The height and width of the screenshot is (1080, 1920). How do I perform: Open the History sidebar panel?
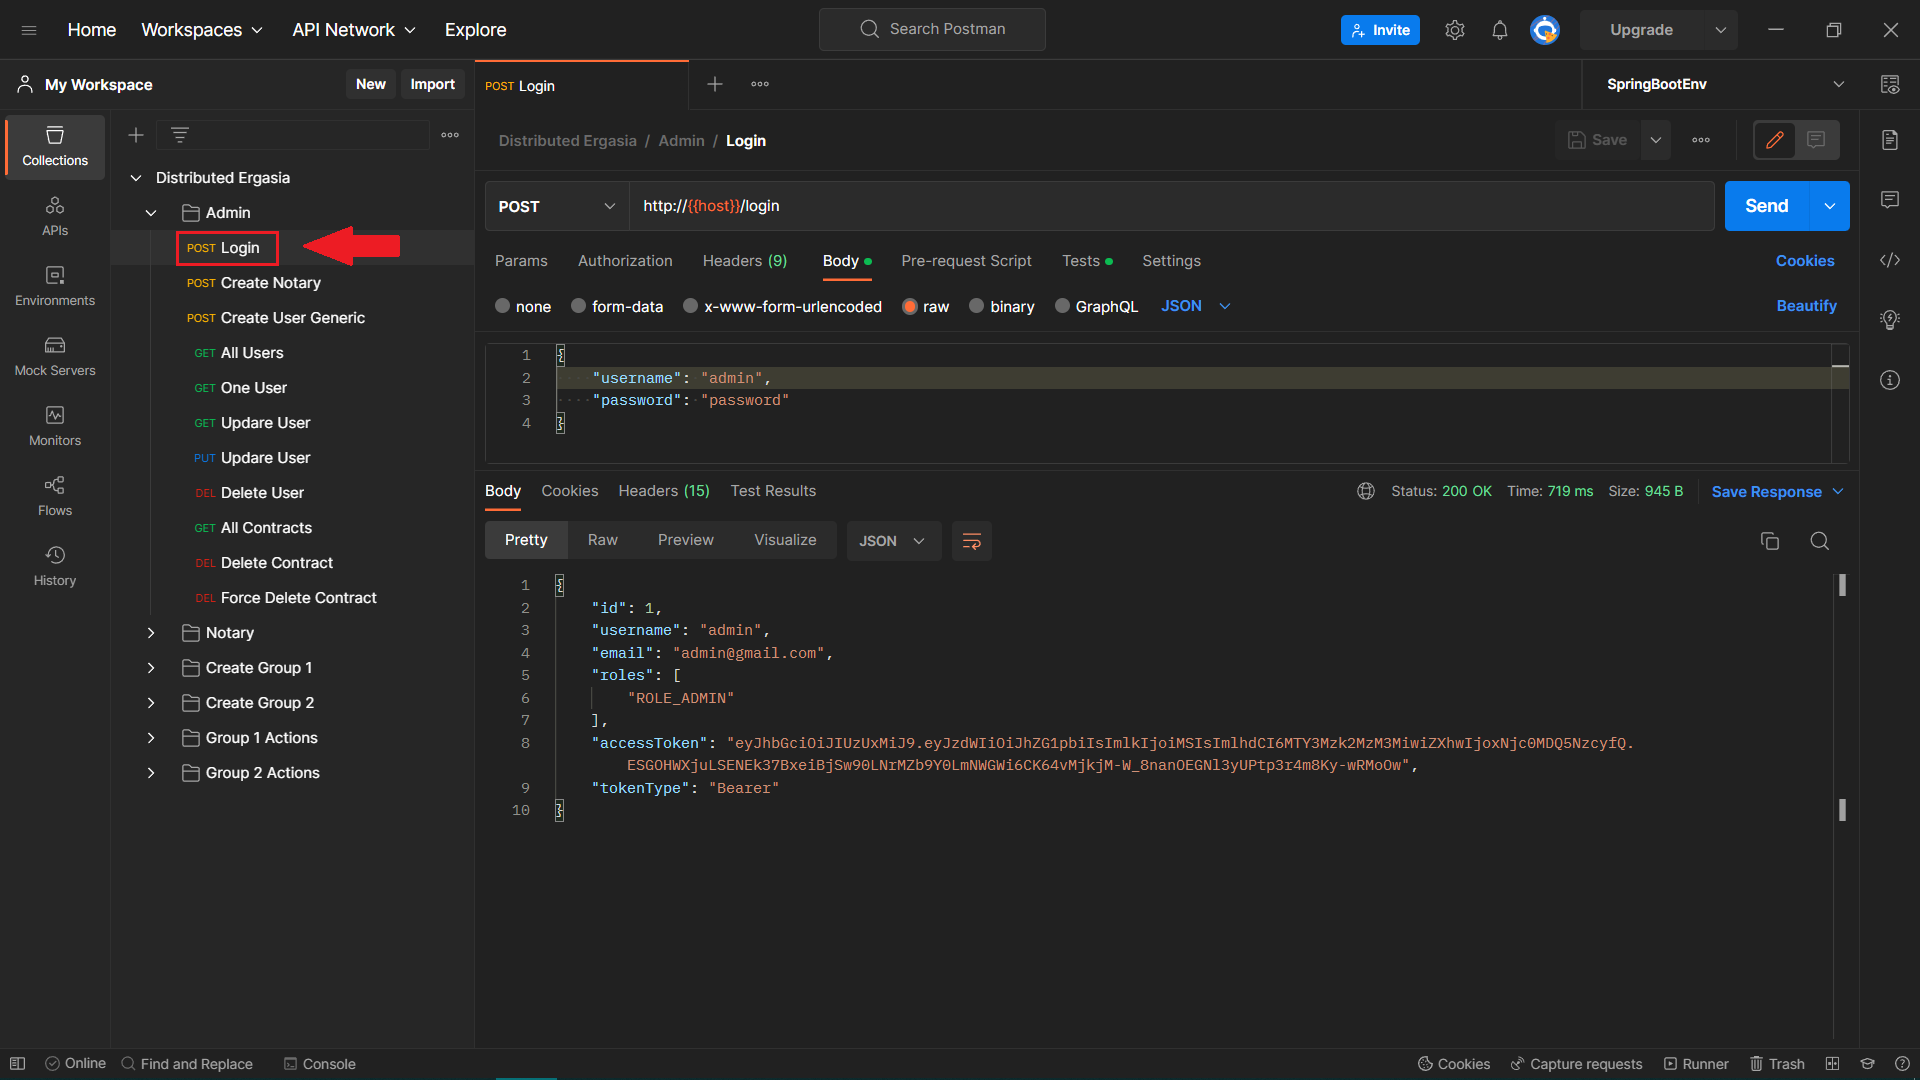[55, 567]
